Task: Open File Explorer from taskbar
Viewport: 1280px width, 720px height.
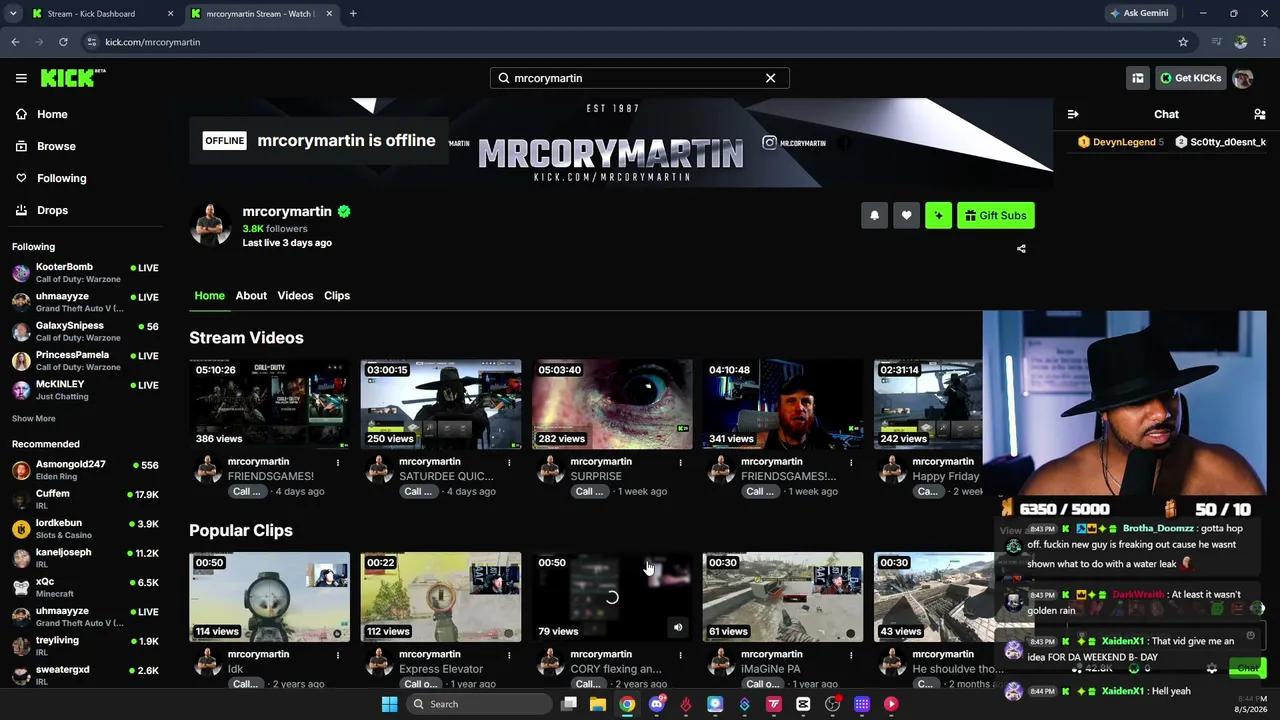Action: [x=598, y=704]
